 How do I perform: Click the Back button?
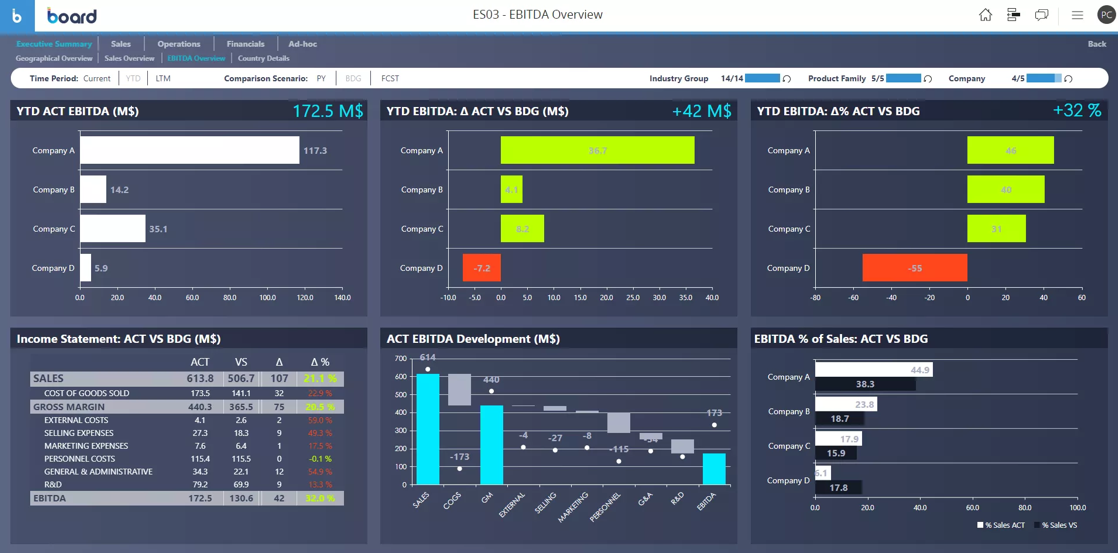coord(1096,44)
